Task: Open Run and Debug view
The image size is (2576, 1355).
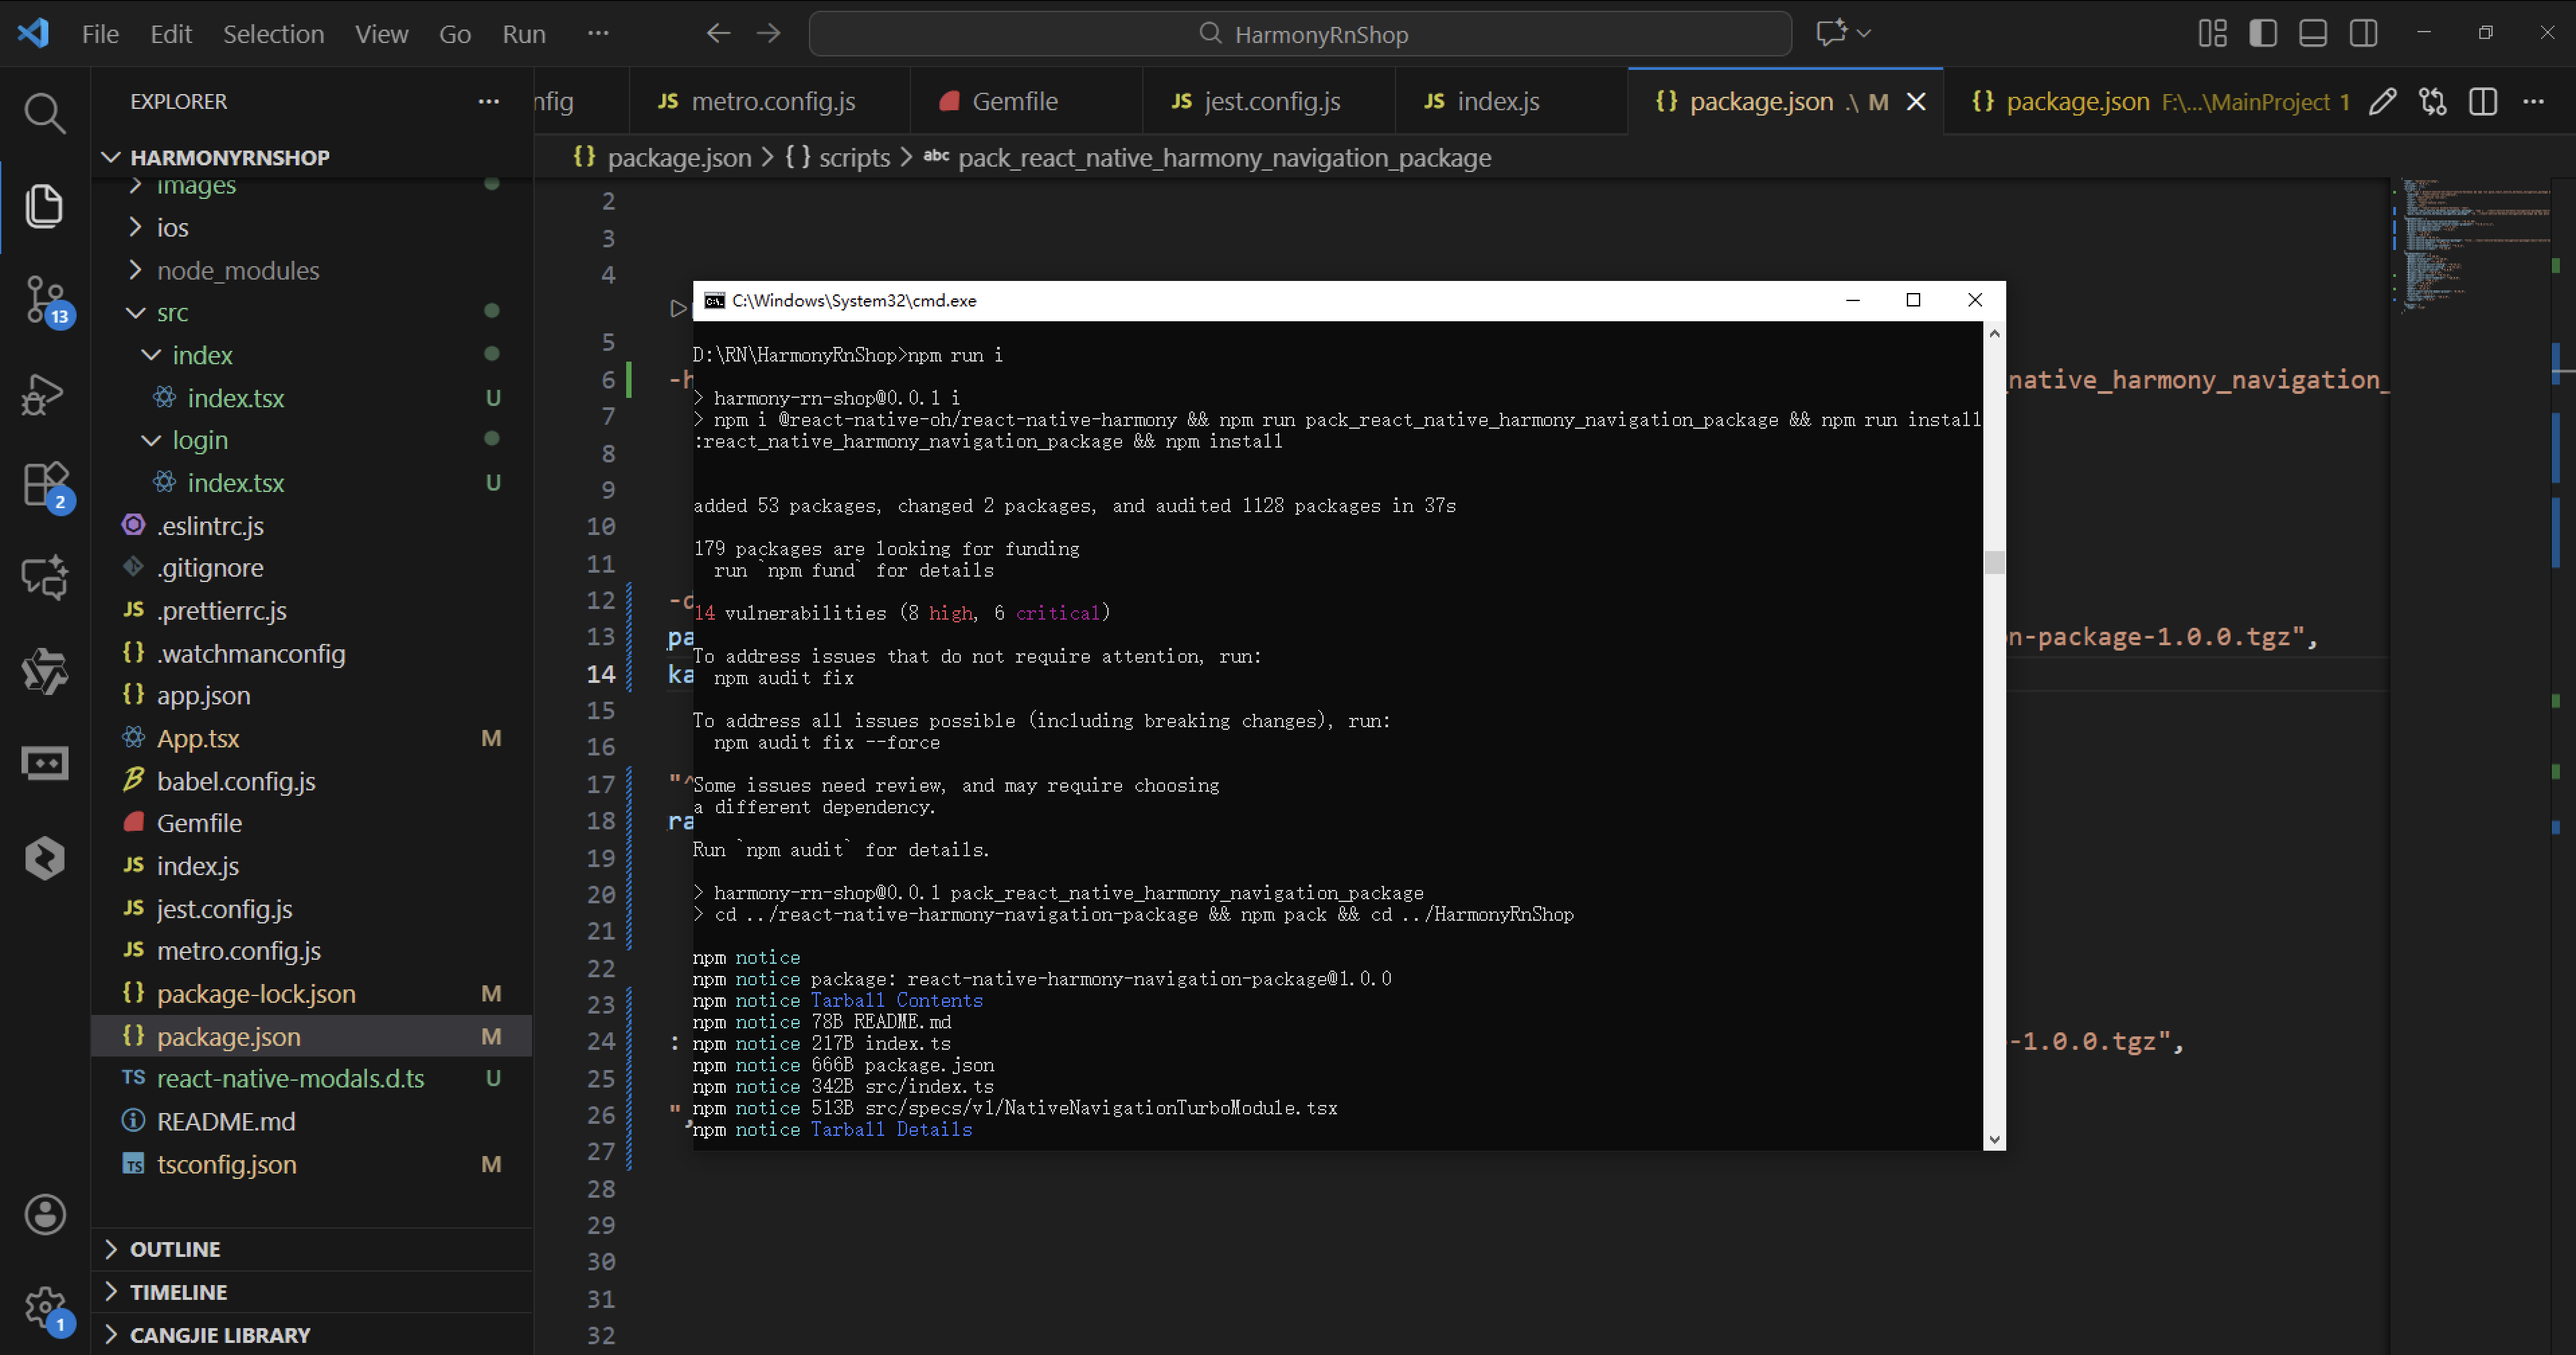Action: point(44,393)
